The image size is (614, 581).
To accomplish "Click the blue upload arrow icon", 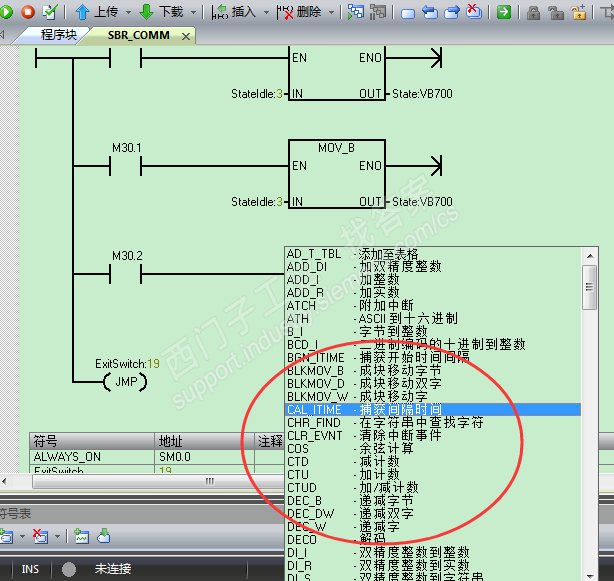I will click(x=82, y=12).
